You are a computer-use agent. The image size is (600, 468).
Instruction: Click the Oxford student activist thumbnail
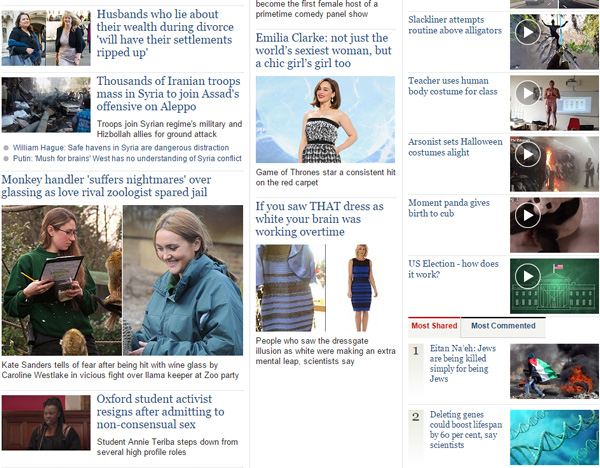click(x=46, y=423)
